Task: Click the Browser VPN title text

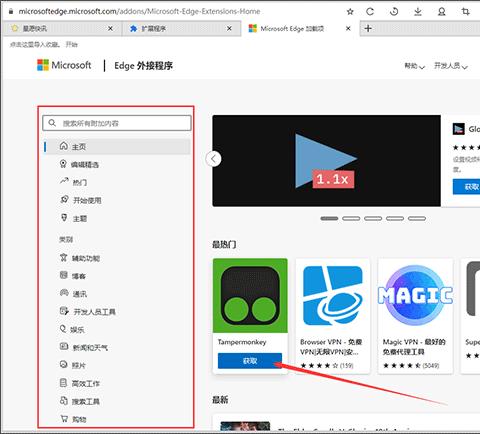Action: pos(331,347)
